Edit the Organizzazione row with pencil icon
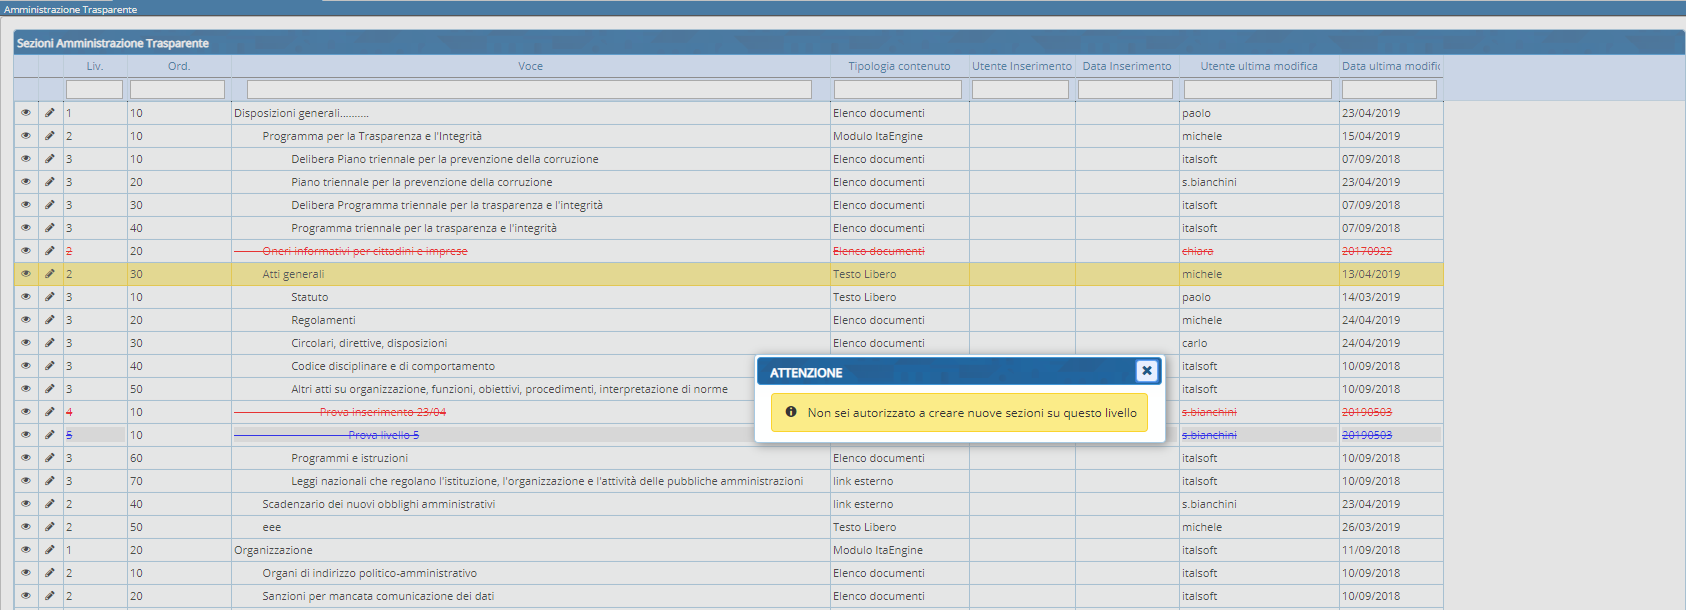This screenshot has width=1686, height=610. (x=50, y=550)
